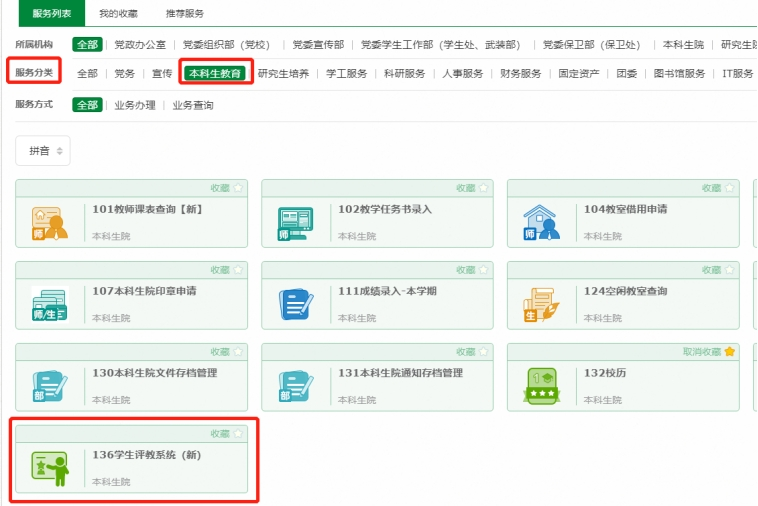Filter service mode by 业务查询

tap(193, 105)
